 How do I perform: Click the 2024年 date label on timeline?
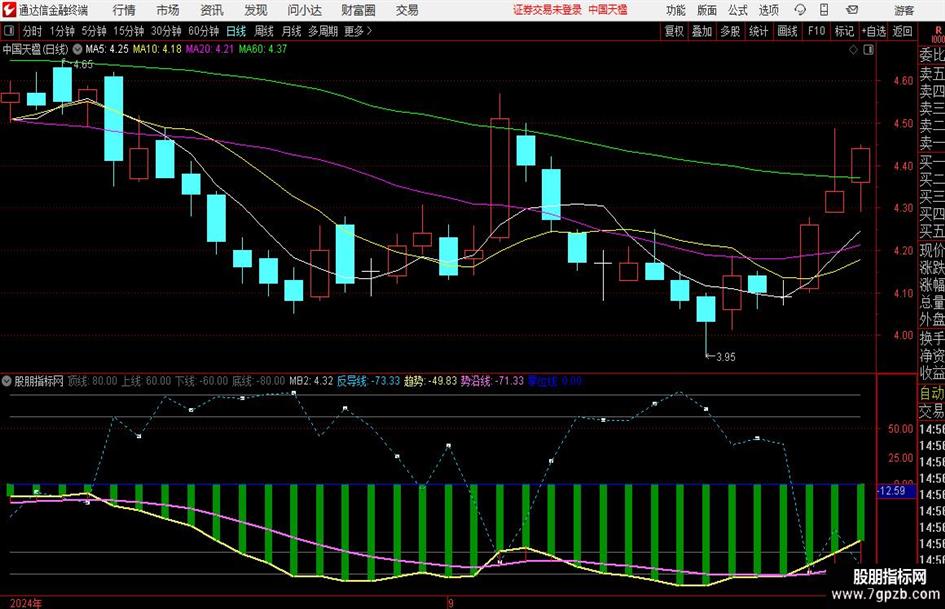tap(26, 603)
